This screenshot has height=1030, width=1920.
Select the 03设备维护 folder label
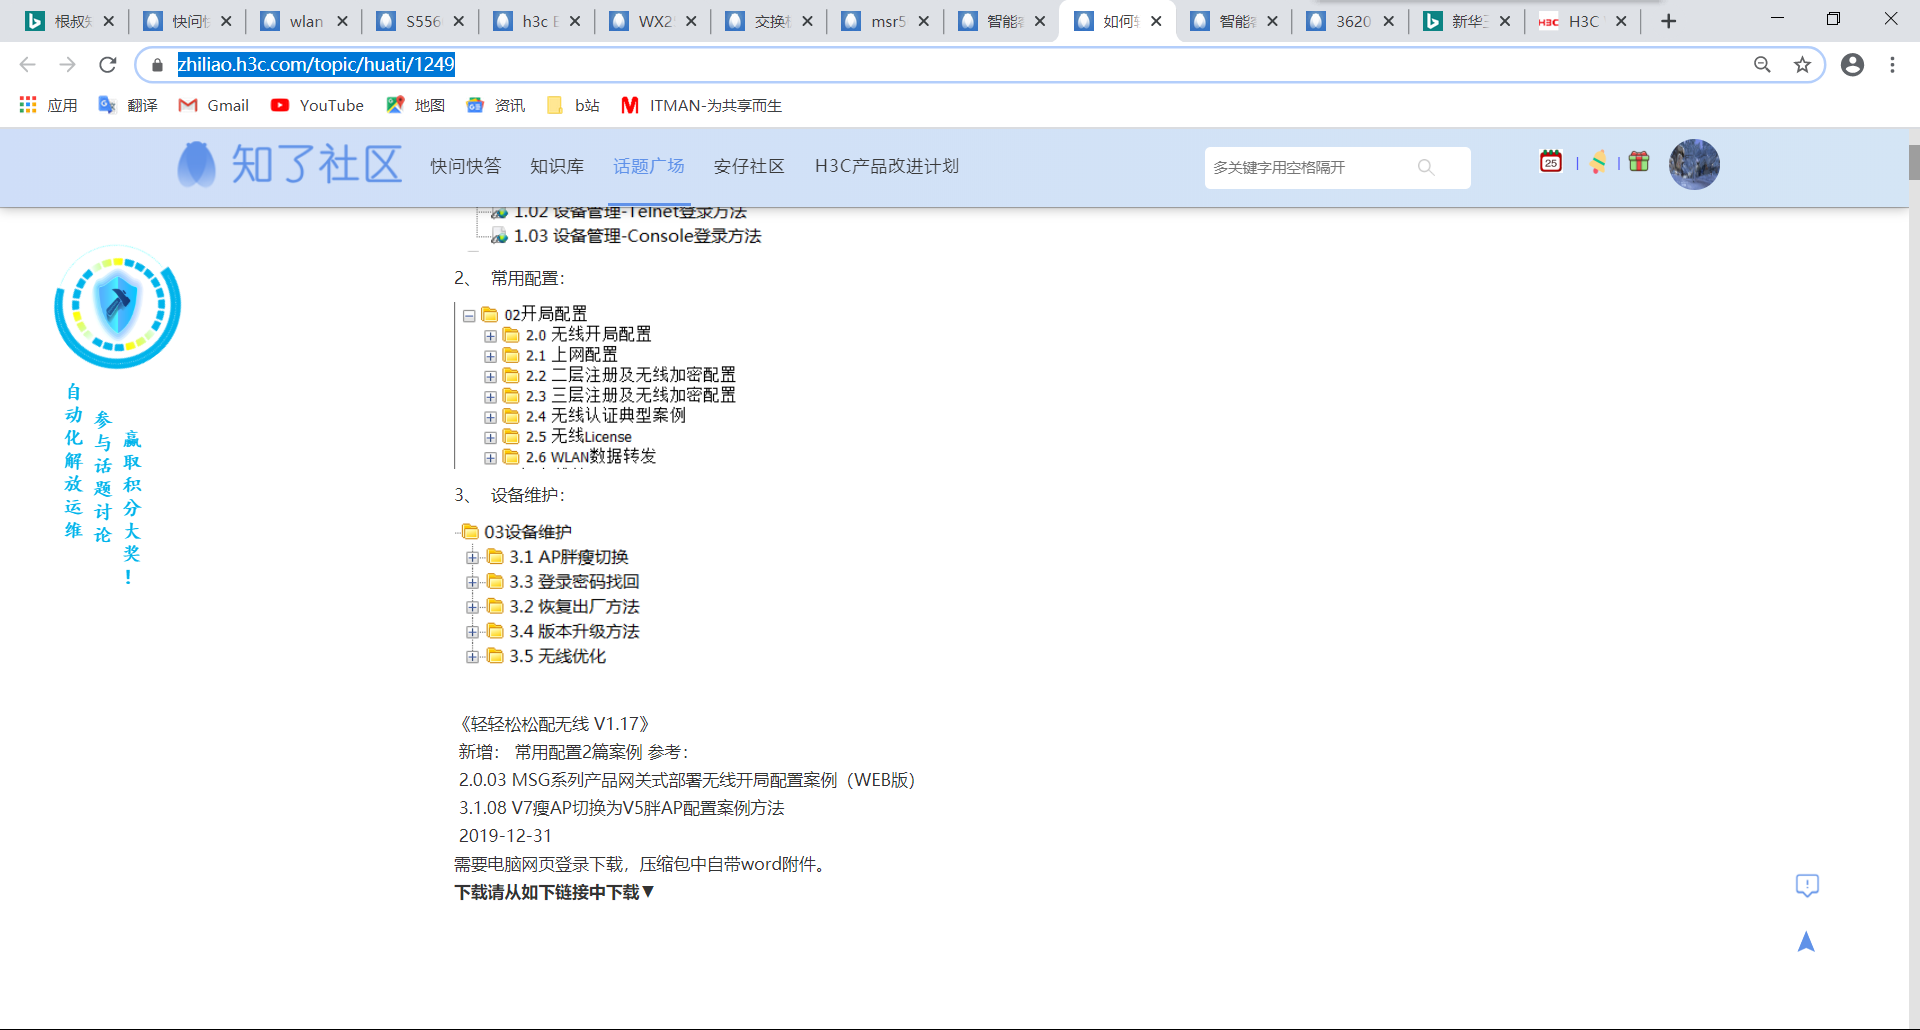[x=528, y=532]
